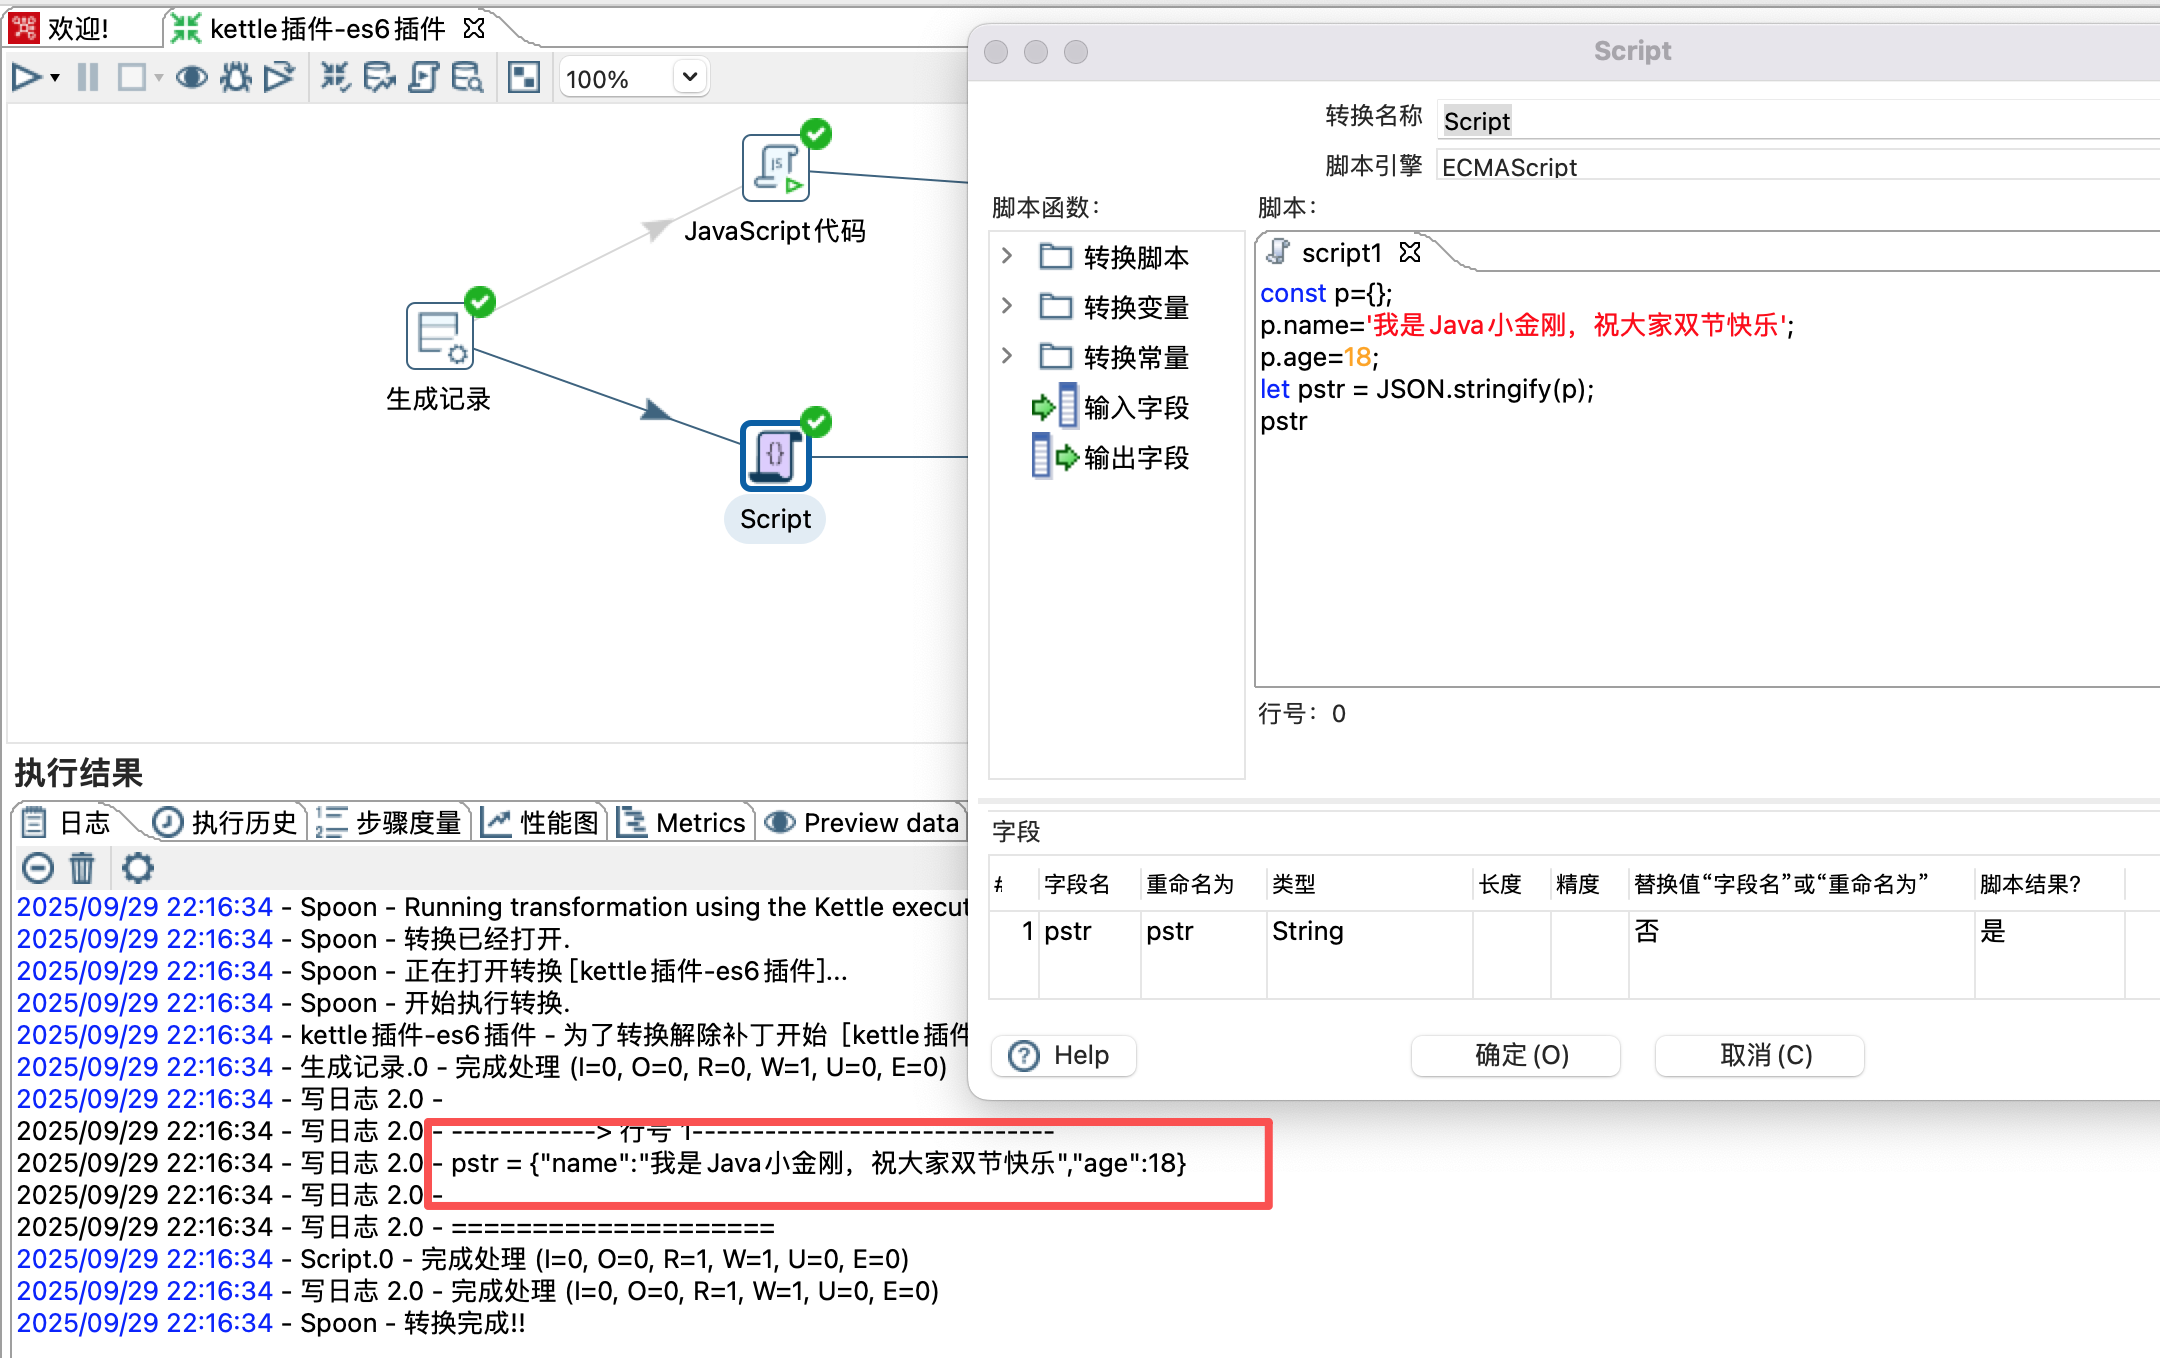Open the zoom percentage dropdown

tap(689, 77)
